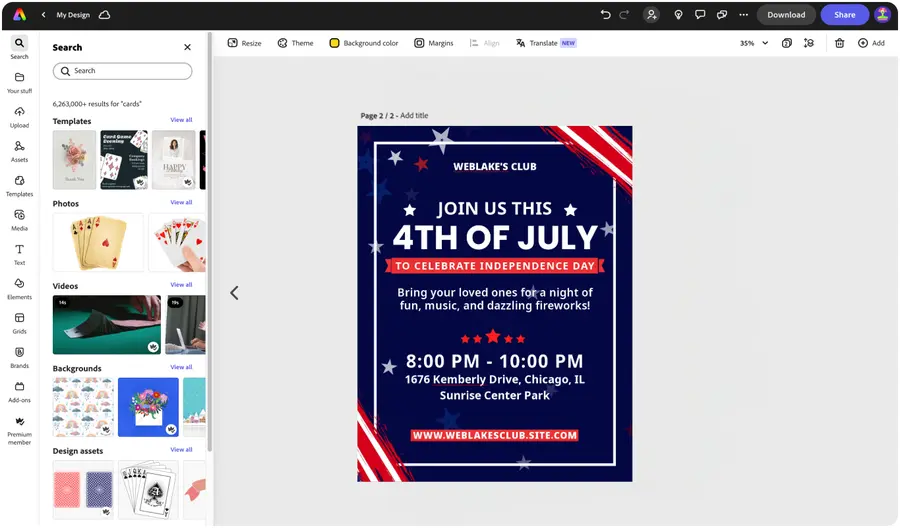
Task: Click into the Search input field
Action: 122,71
